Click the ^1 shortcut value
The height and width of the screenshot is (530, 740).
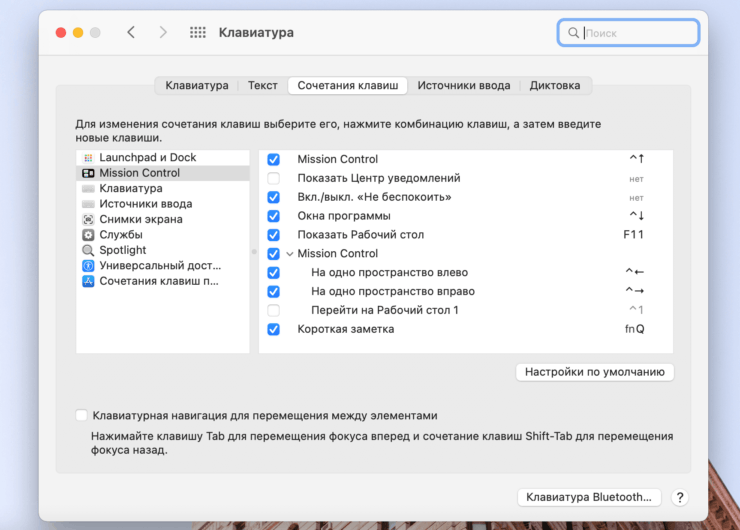tap(636, 310)
